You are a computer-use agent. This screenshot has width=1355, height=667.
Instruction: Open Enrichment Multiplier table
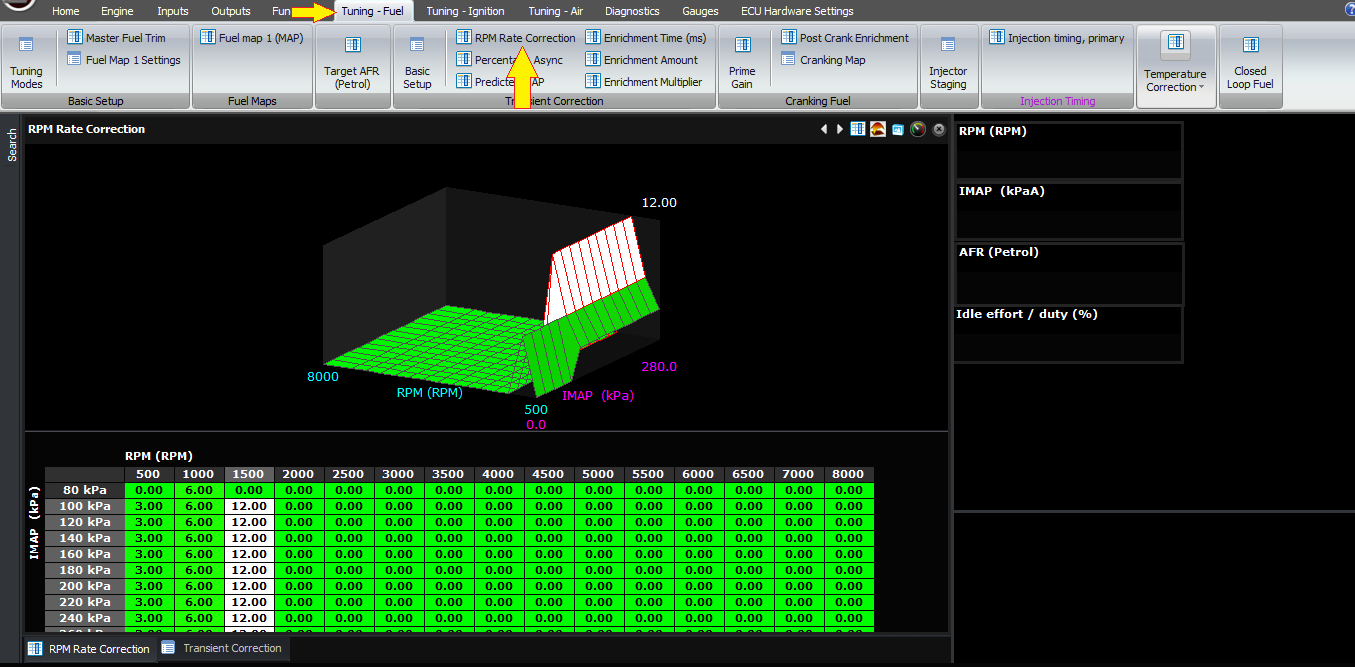(x=644, y=82)
